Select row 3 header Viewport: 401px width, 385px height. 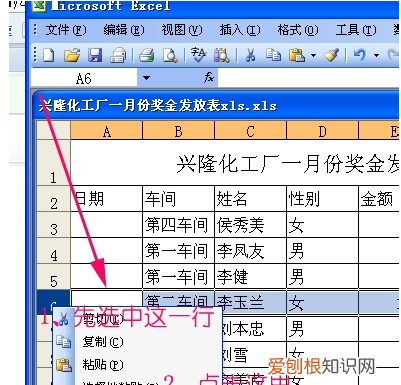(54, 225)
